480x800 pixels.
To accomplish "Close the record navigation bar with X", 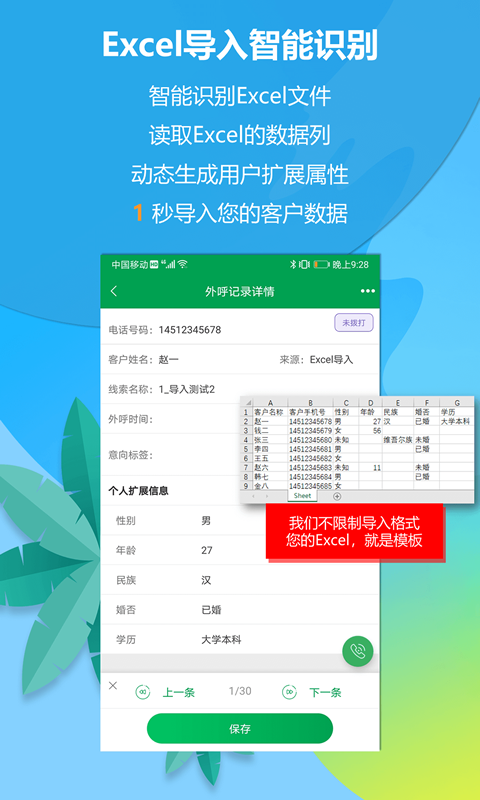I will click(x=113, y=686).
